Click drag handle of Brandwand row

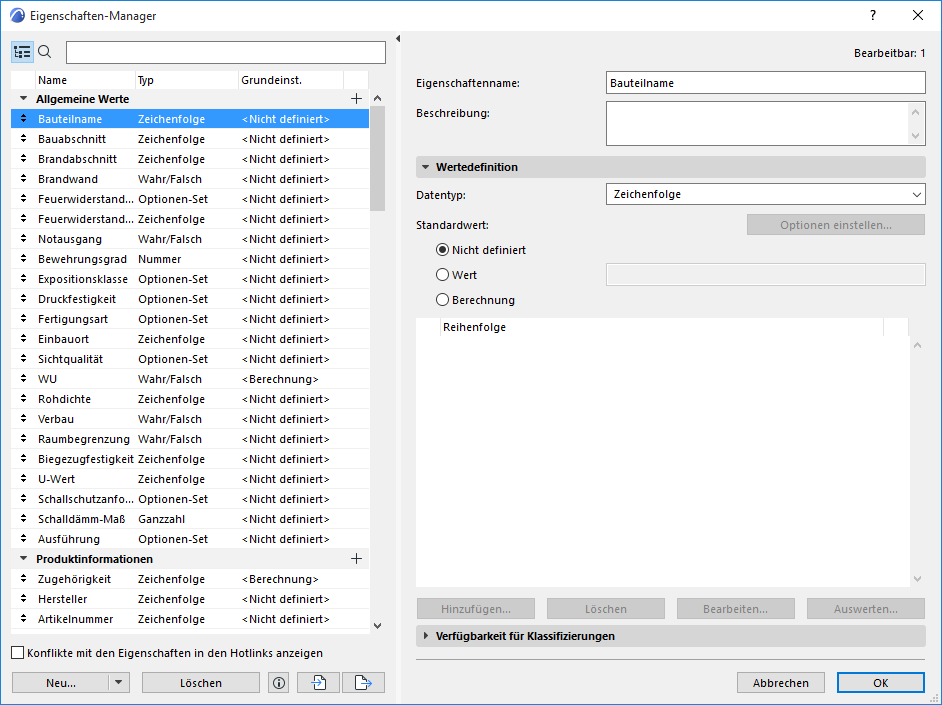click(x=23, y=179)
